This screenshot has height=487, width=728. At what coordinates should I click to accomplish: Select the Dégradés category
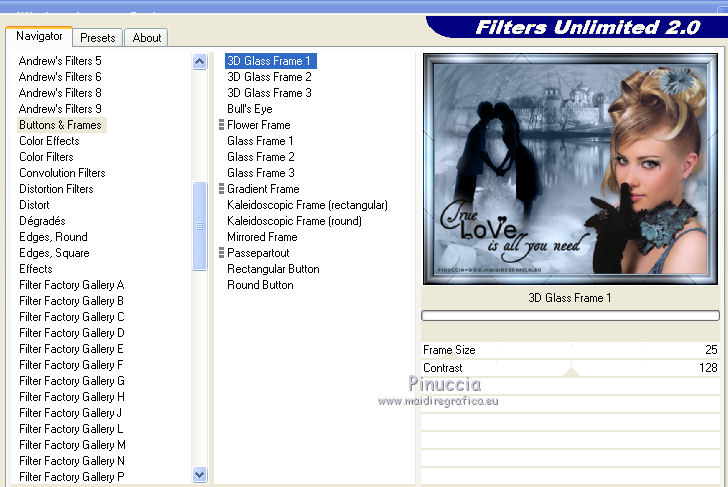pyautogui.click(x=42, y=221)
